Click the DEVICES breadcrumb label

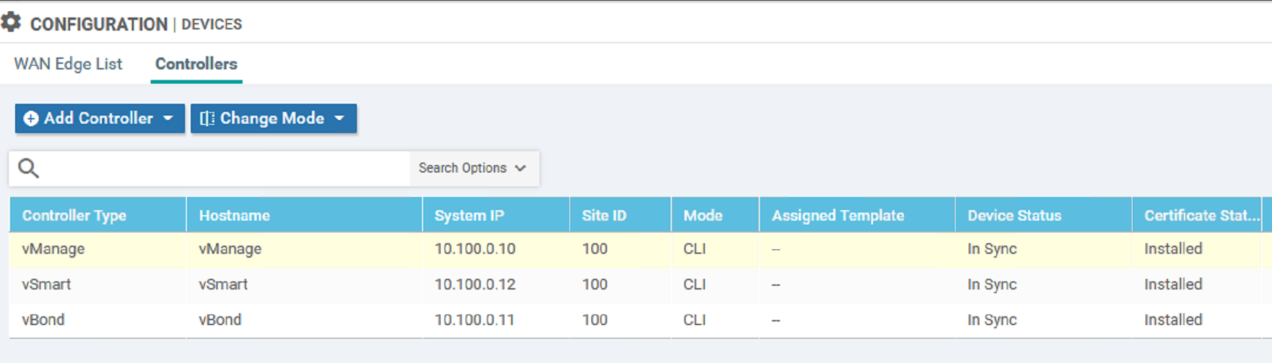pyautogui.click(x=212, y=24)
